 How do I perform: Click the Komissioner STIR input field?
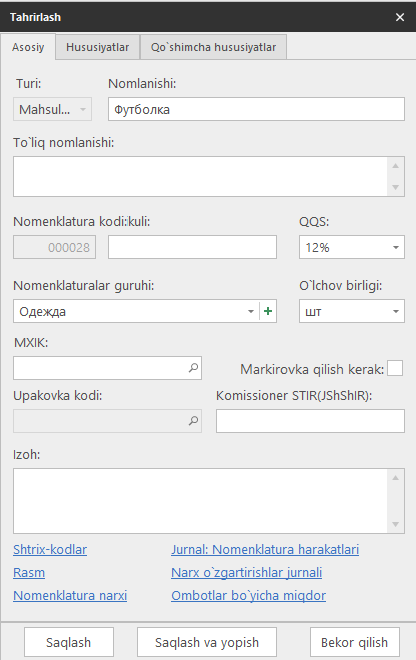[x=310, y=421]
